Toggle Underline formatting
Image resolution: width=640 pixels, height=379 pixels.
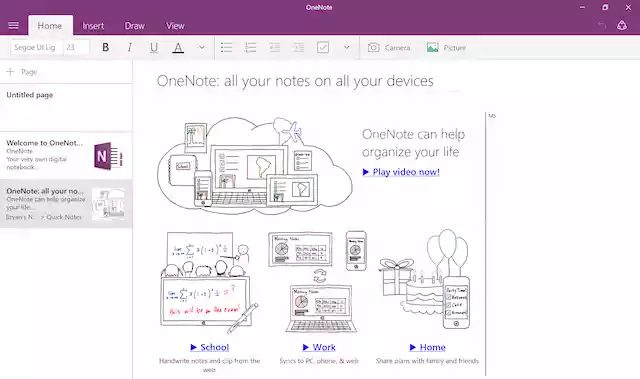point(154,47)
